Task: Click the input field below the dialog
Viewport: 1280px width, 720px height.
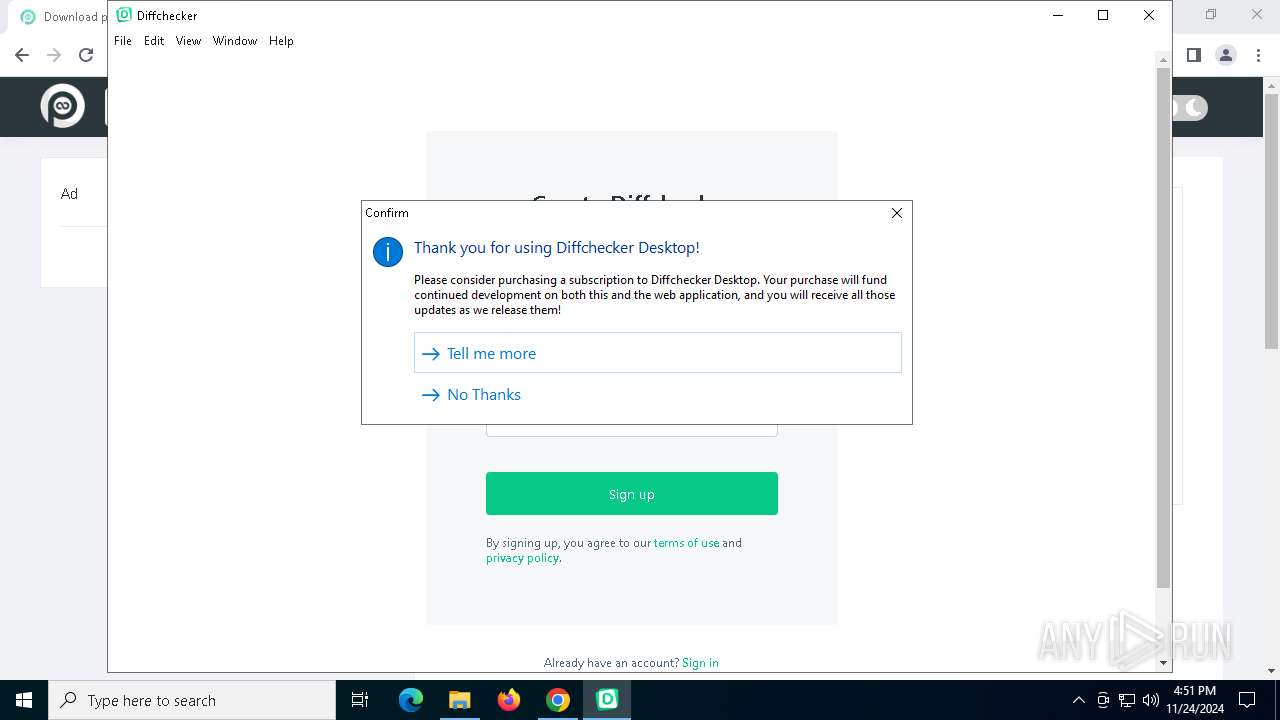Action: pos(632,430)
